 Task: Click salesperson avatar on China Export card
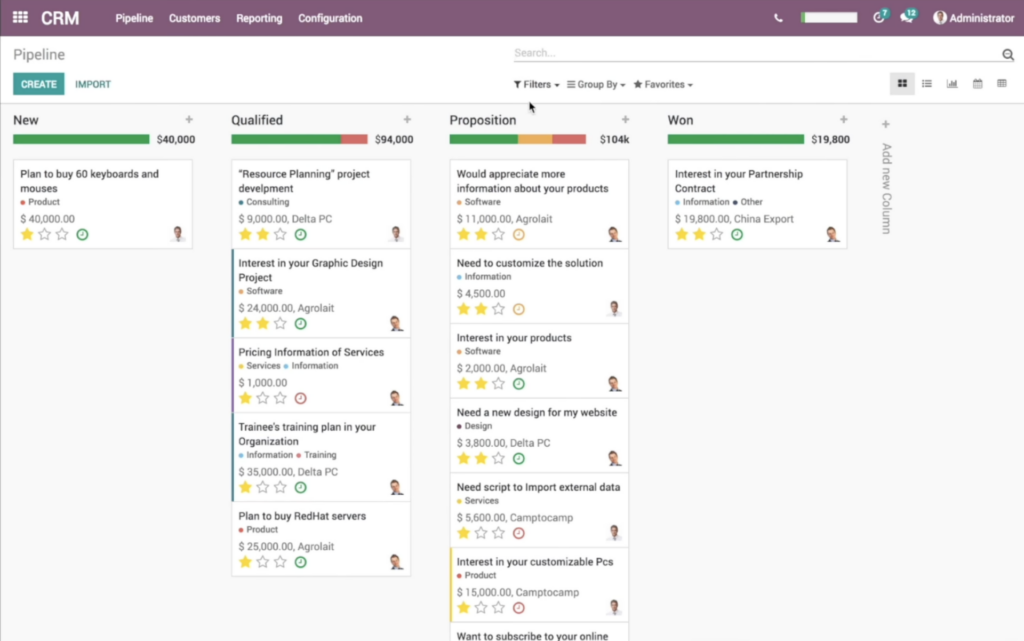coord(832,234)
